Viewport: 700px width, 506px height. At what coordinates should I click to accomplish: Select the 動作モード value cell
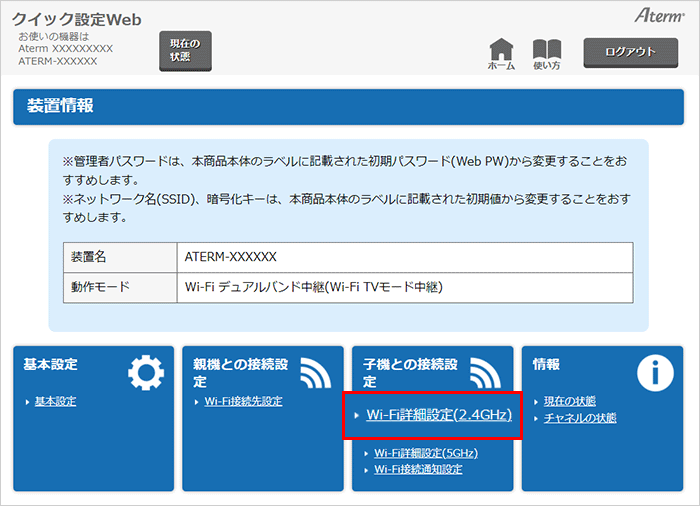click(404, 288)
